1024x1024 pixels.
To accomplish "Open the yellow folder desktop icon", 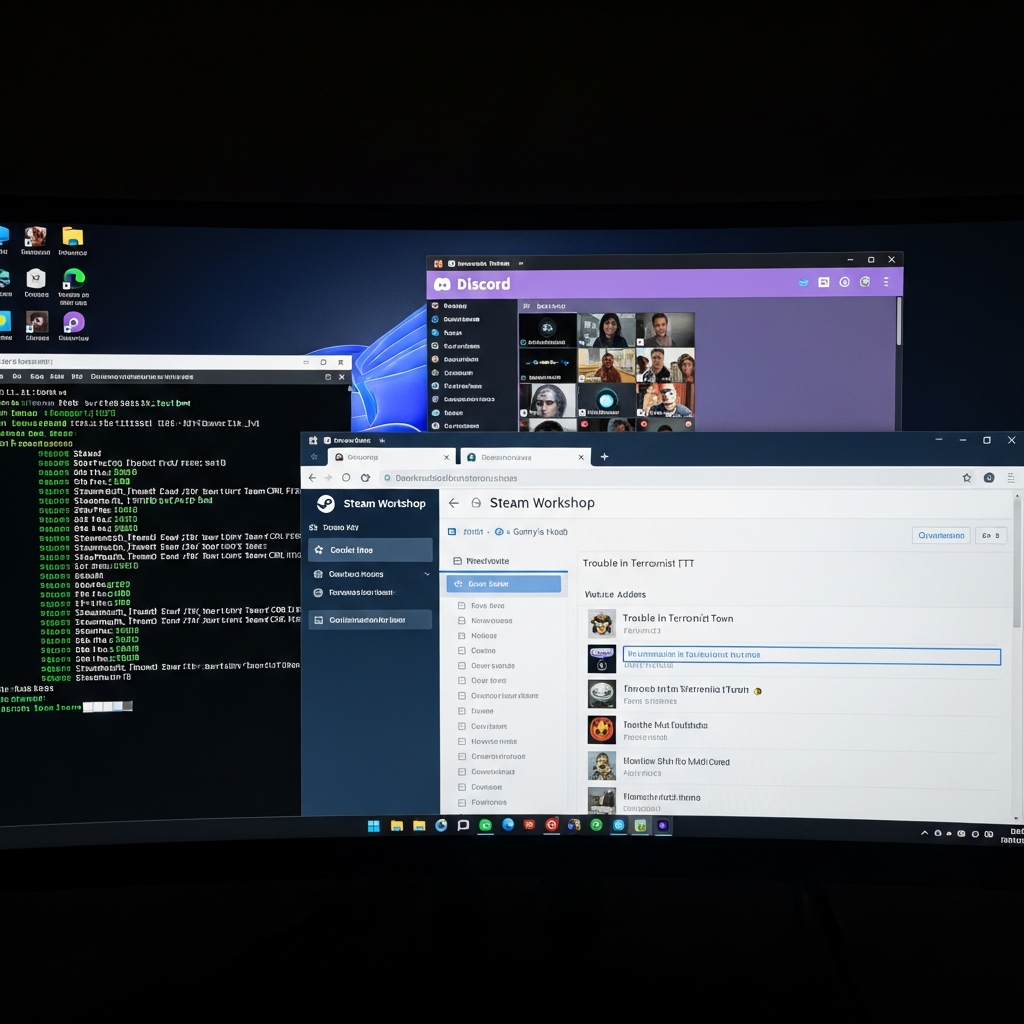I will (72, 236).
